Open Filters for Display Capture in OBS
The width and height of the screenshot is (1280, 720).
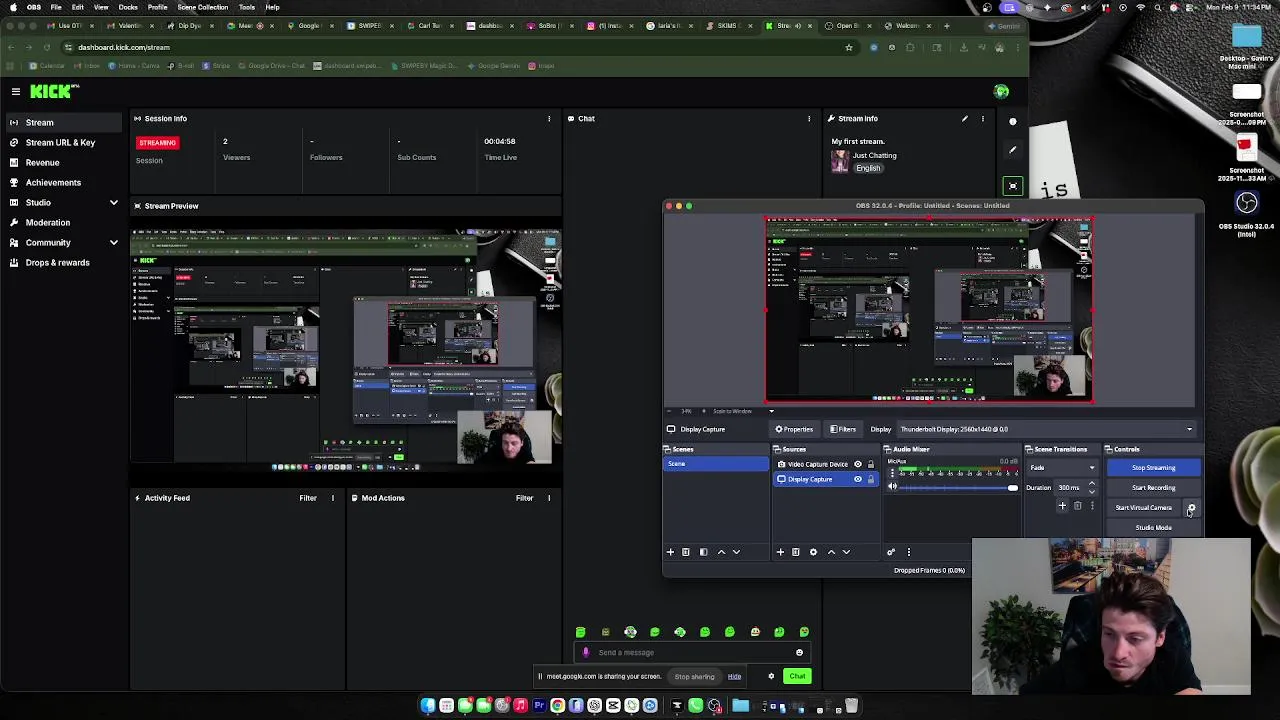tap(843, 429)
